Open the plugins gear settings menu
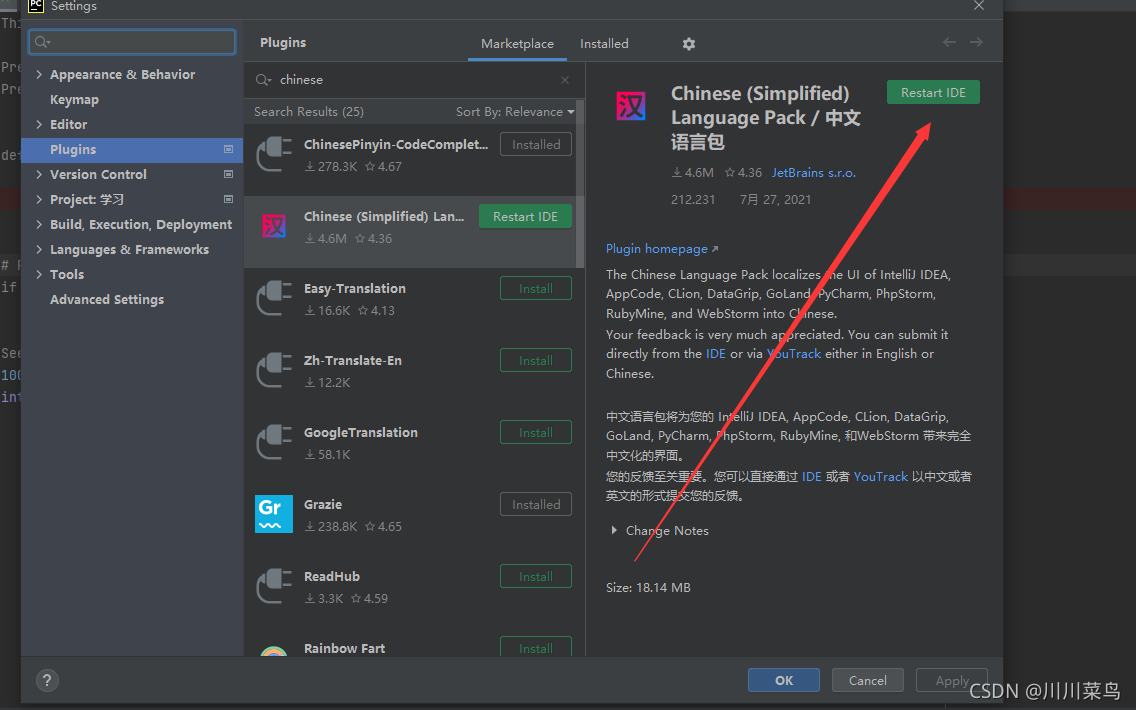 688,44
